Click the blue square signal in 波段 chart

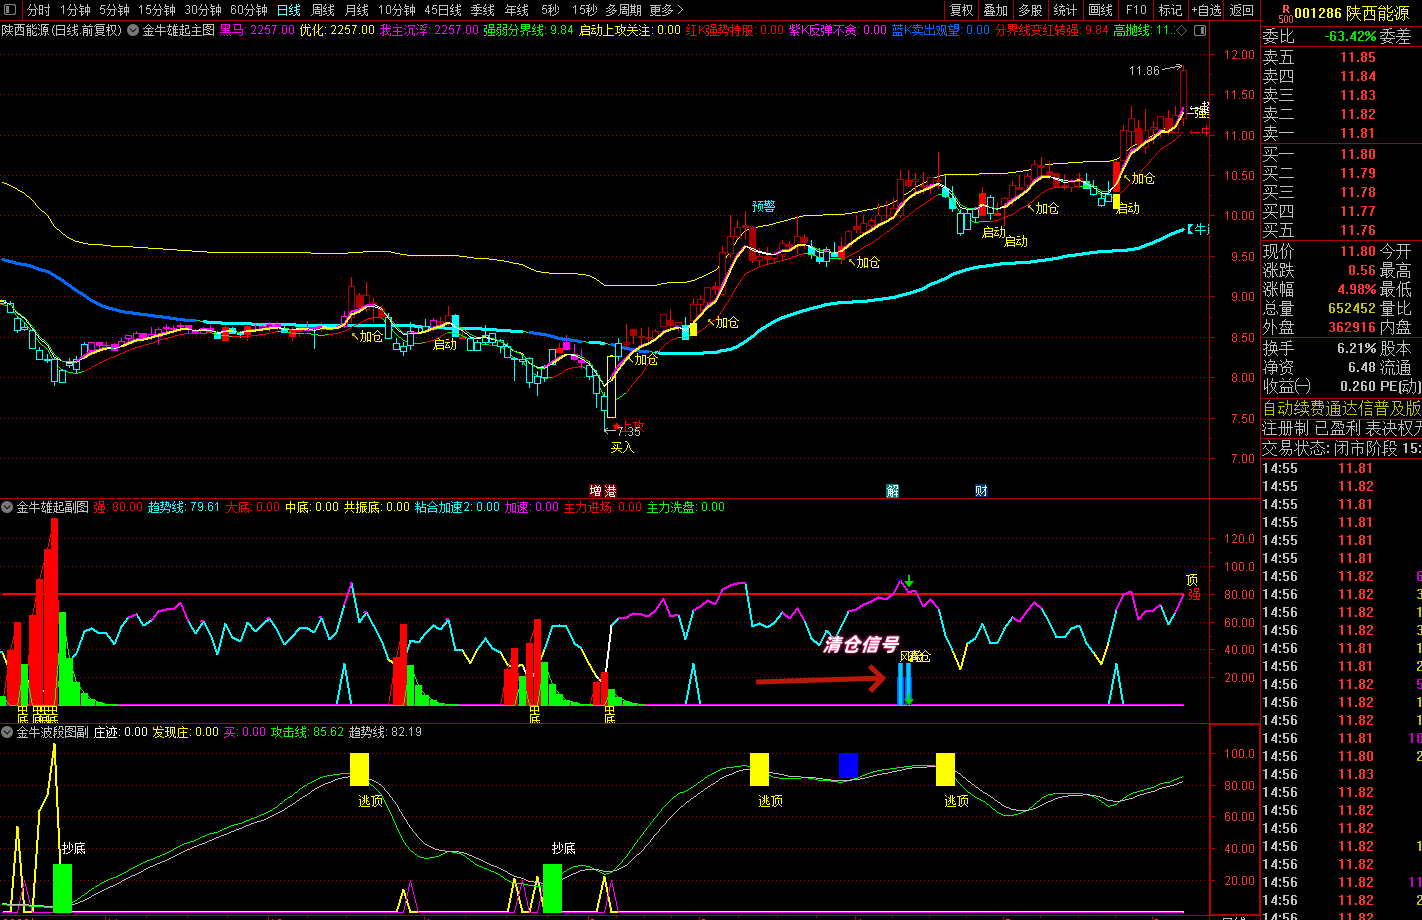(848, 765)
